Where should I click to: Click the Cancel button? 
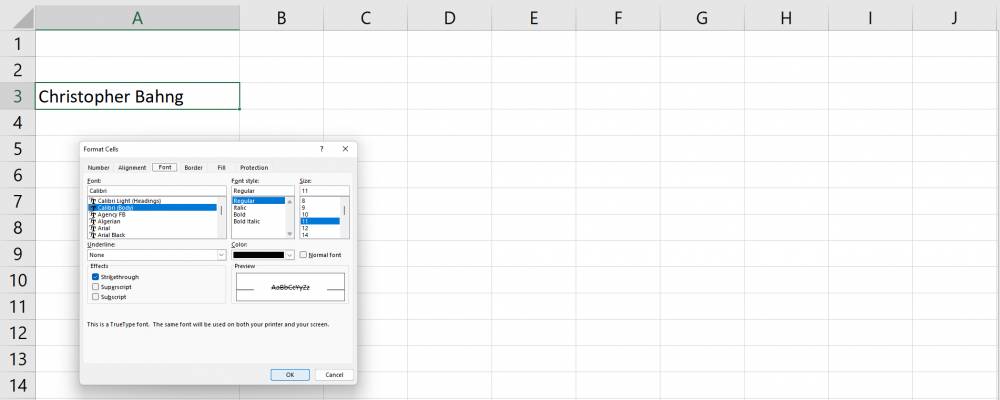(334, 375)
